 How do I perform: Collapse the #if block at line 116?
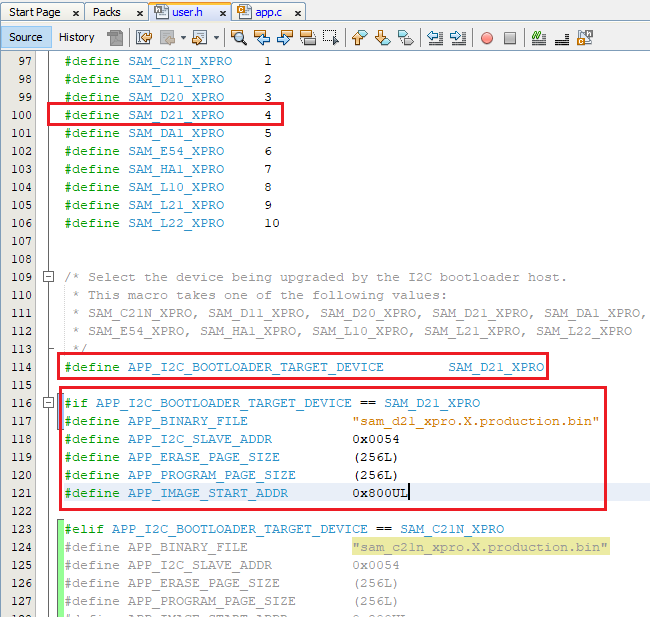pyautogui.click(x=49, y=403)
